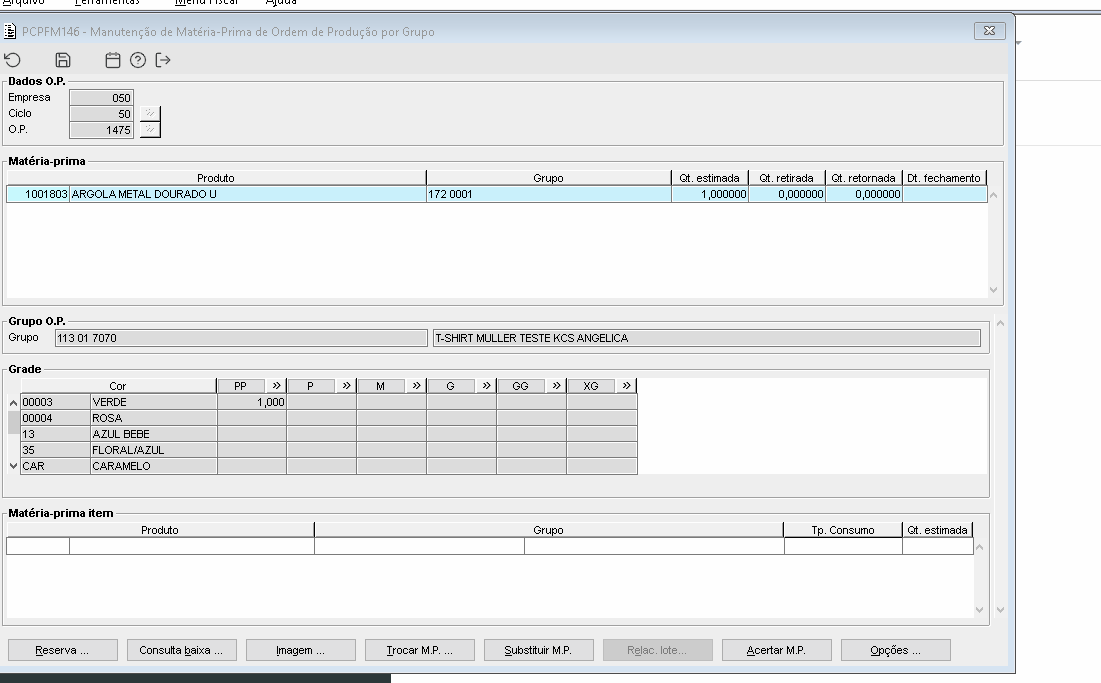Image resolution: width=1101 pixels, height=683 pixels.
Task: Click the Qt. estimada value 1,000000
Action: tap(710, 194)
